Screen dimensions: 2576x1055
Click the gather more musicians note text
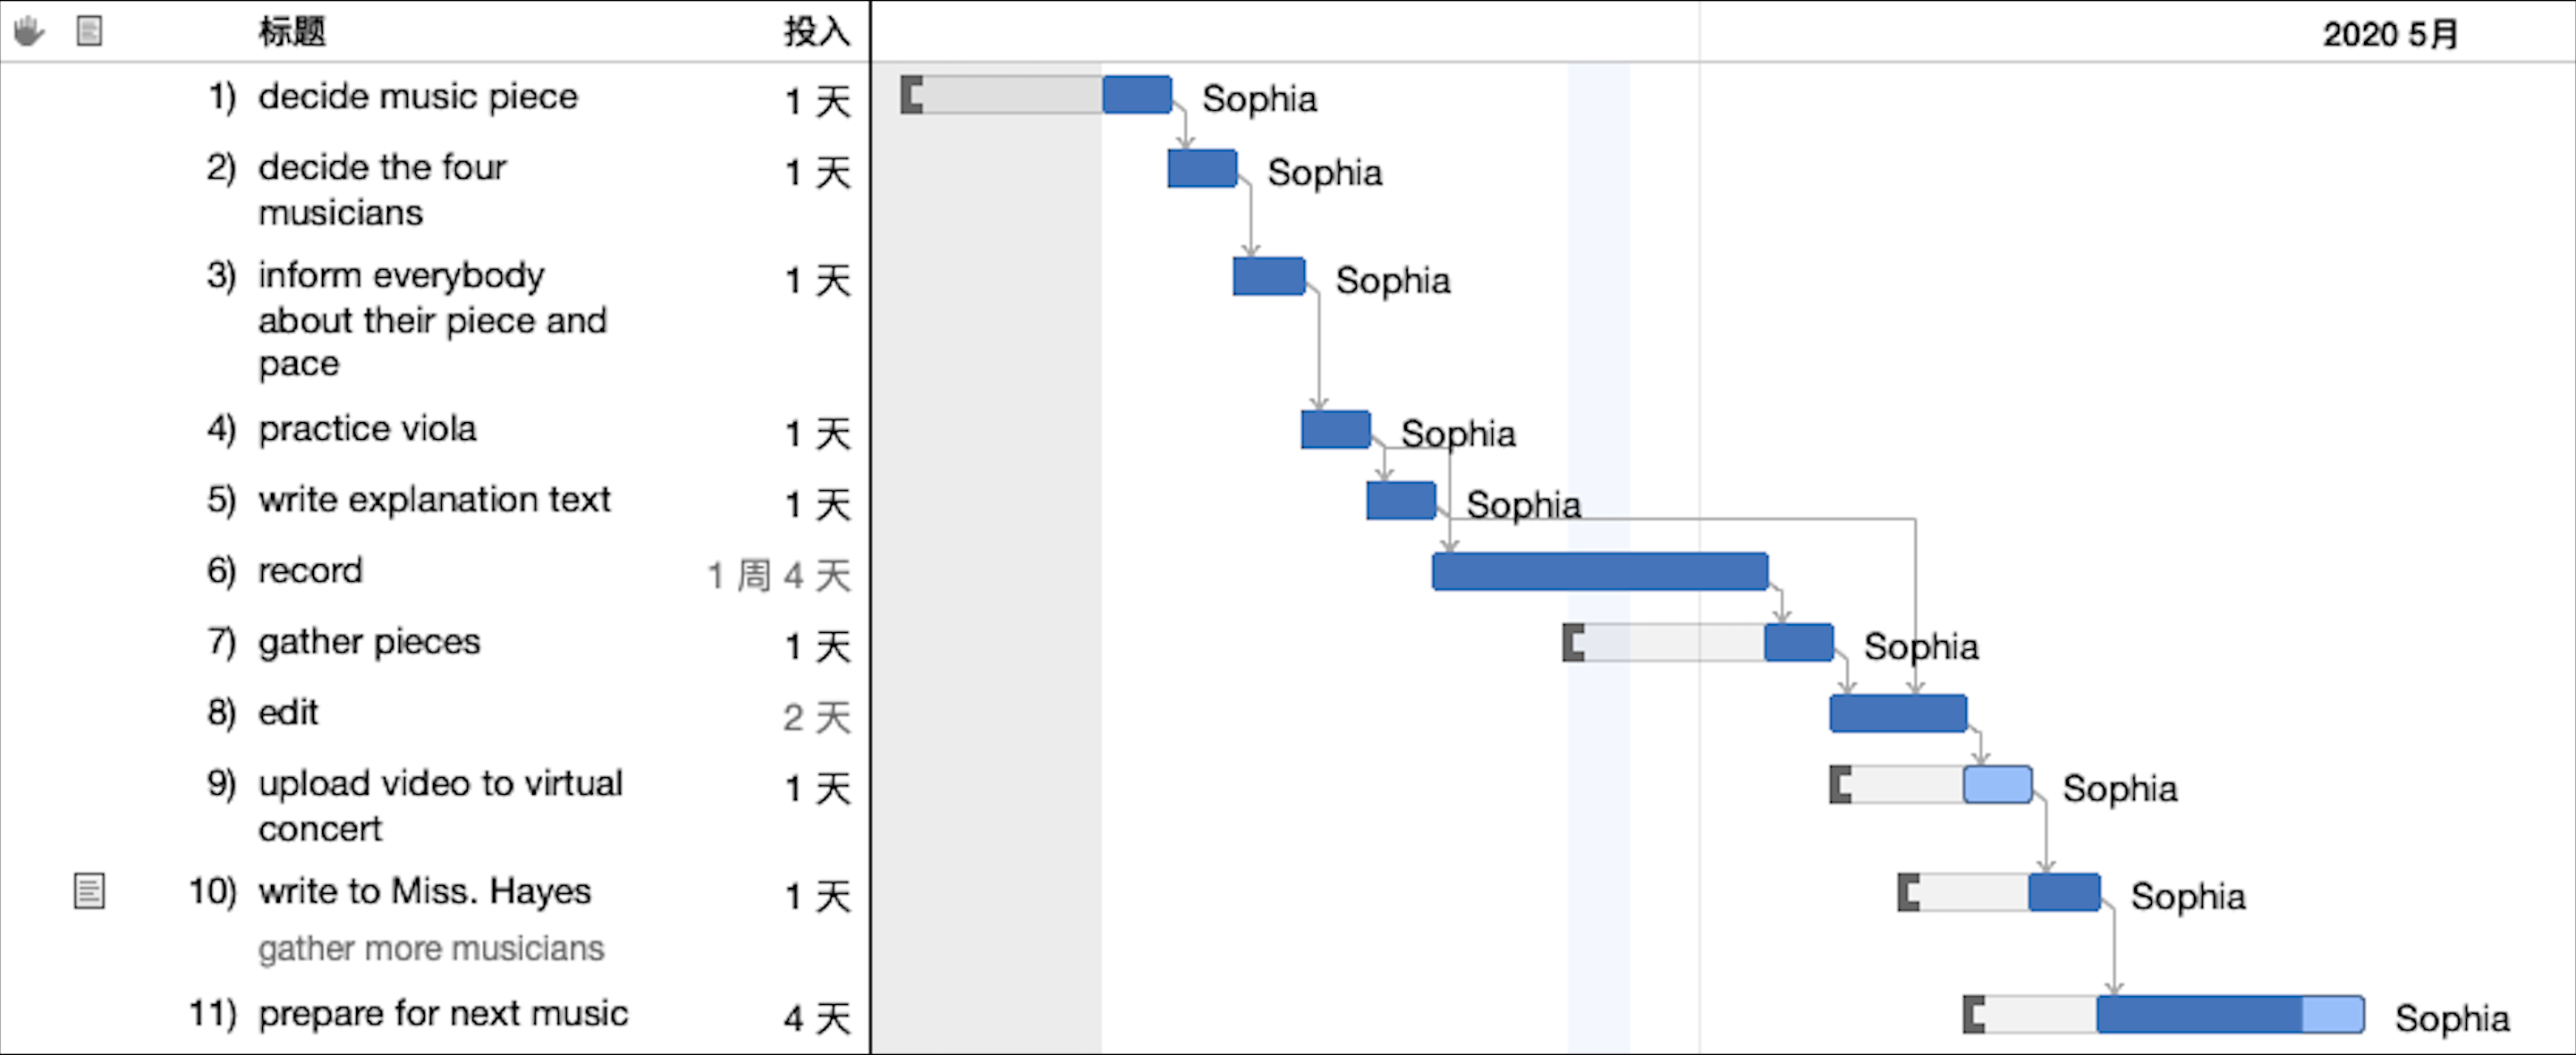[431, 948]
